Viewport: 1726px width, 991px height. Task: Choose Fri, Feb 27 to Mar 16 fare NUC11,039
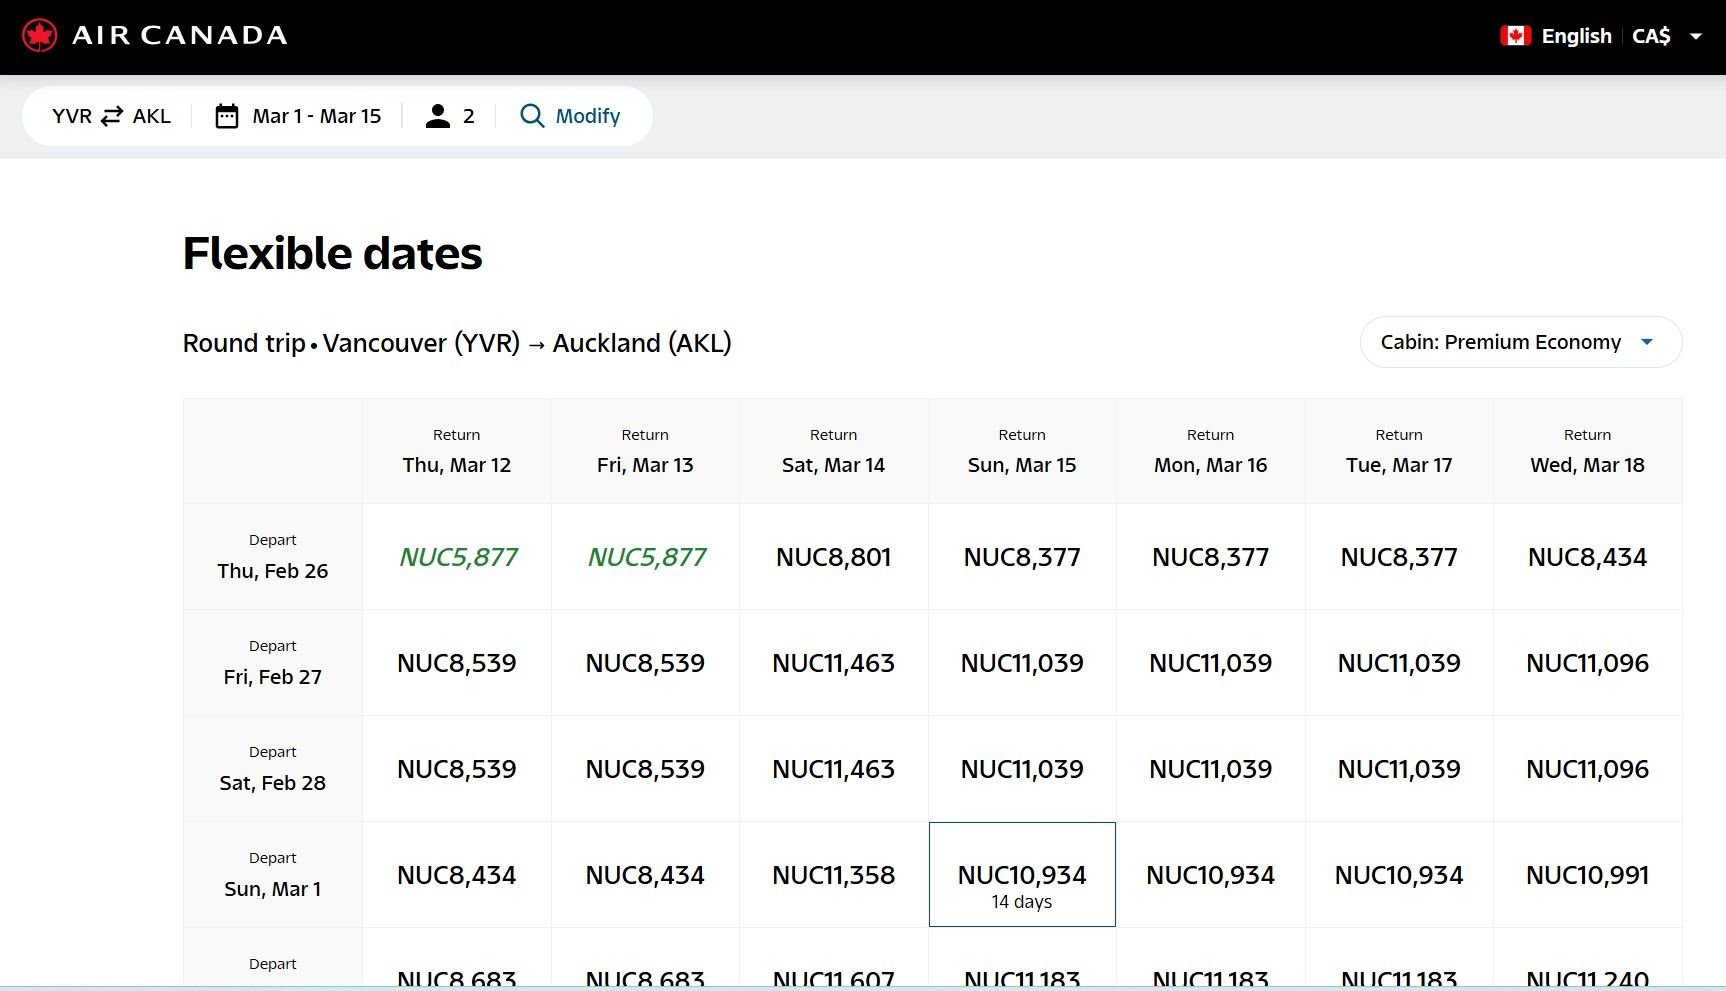click(1211, 663)
